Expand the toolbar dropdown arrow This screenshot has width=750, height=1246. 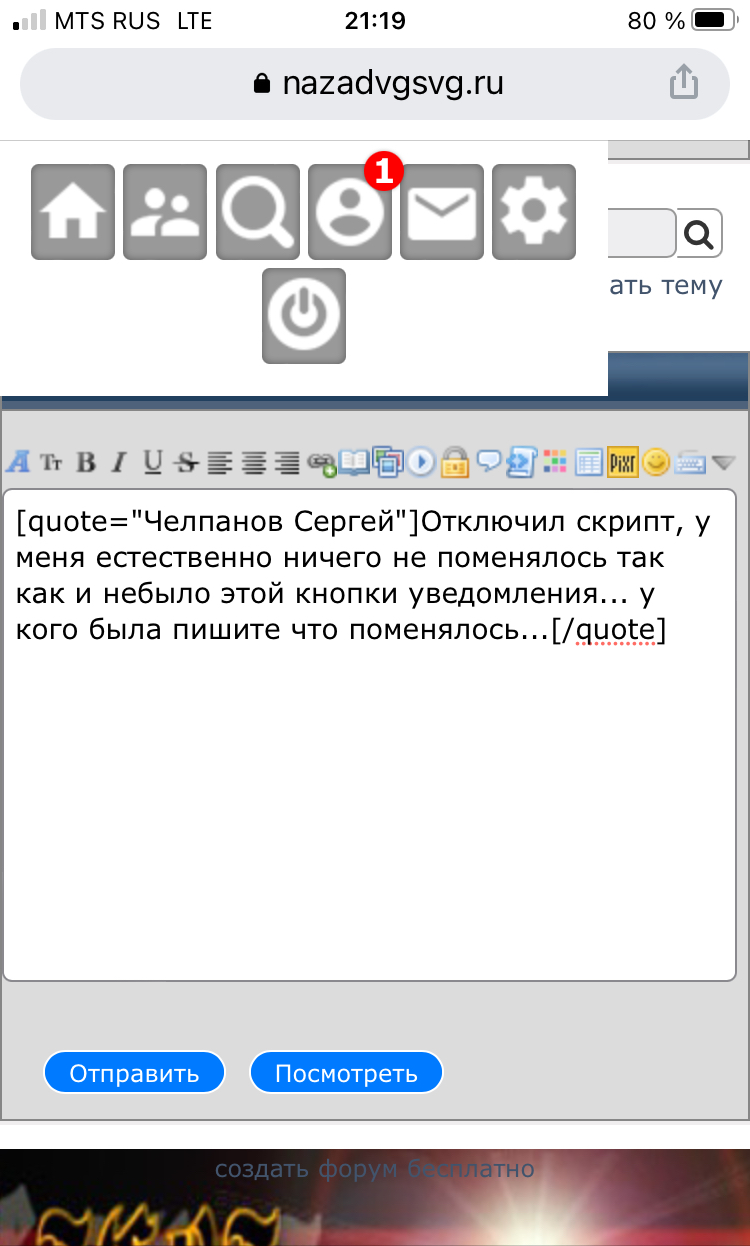(x=724, y=463)
